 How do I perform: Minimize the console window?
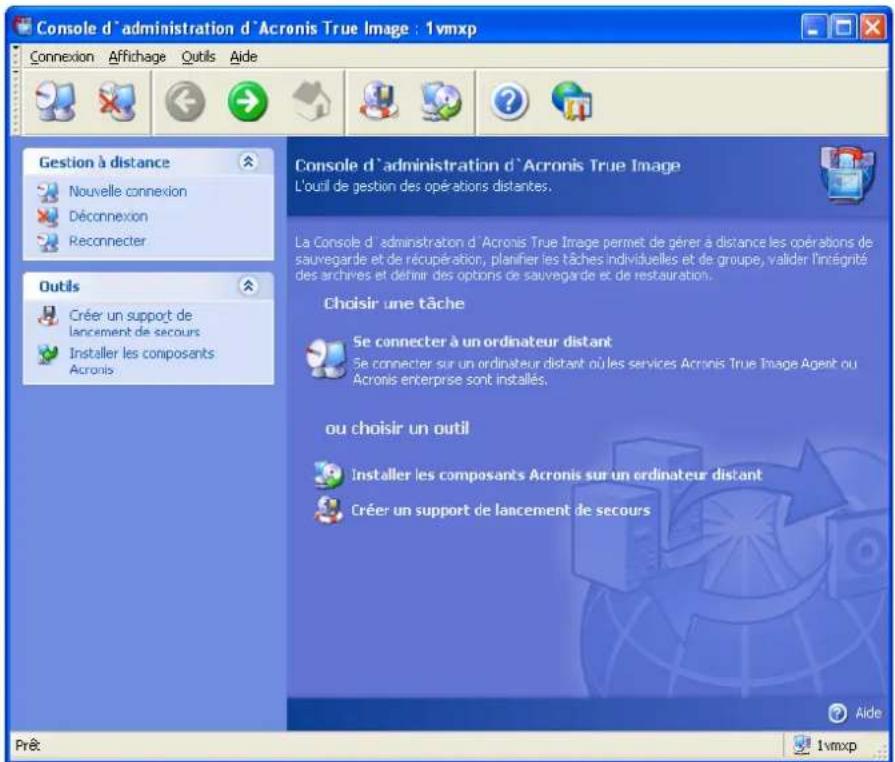[814, 27]
